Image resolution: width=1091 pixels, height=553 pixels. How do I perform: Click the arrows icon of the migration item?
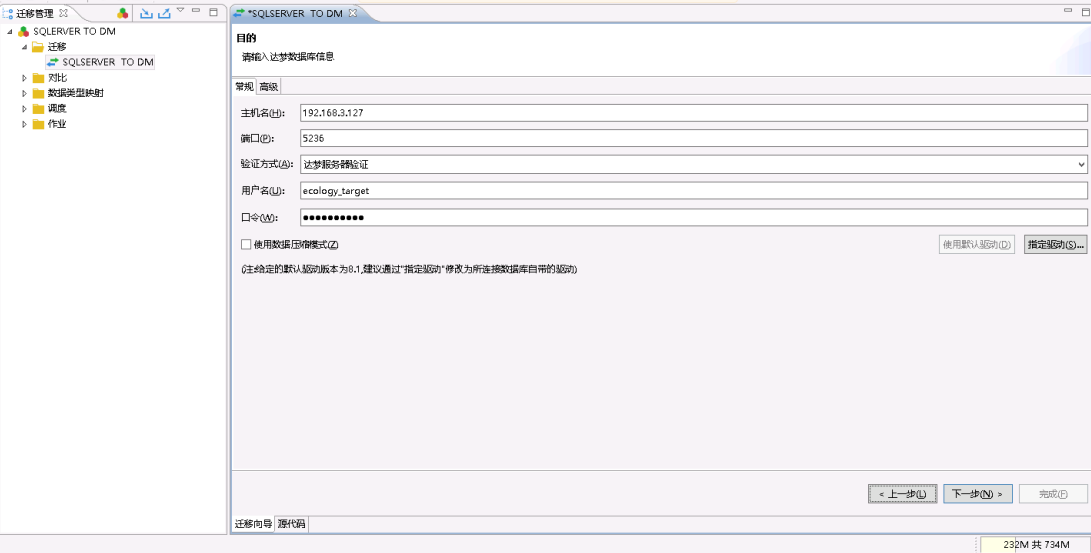[x=53, y=62]
